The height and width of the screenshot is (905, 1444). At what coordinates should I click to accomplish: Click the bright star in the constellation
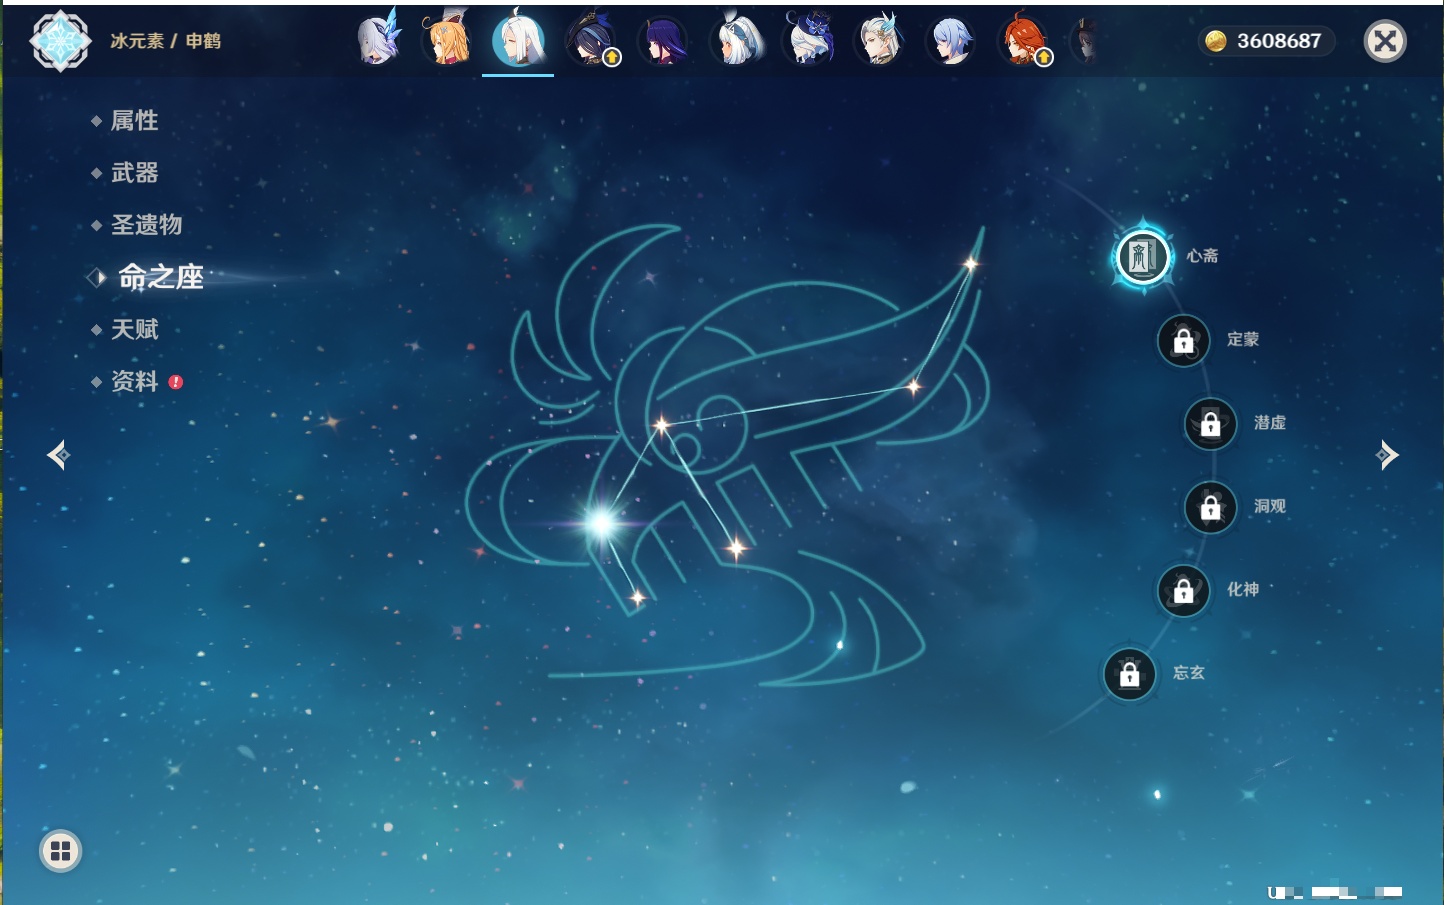point(602,522)
